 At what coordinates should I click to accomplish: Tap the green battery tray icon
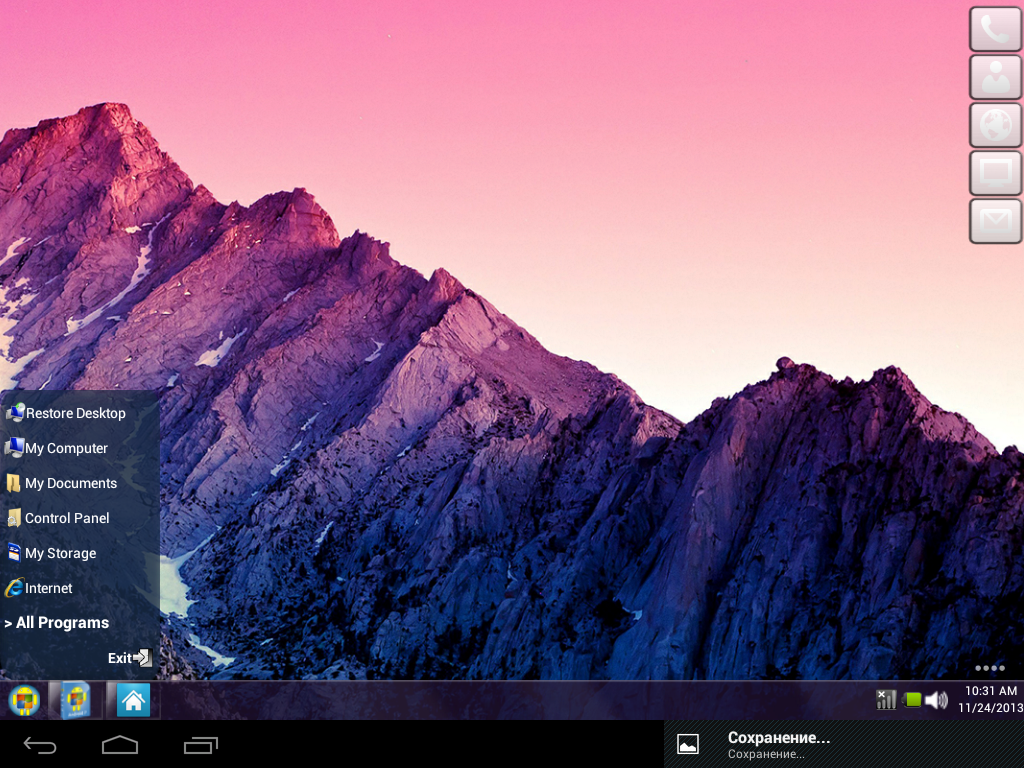pyautogui.click(x=912, y=701)
